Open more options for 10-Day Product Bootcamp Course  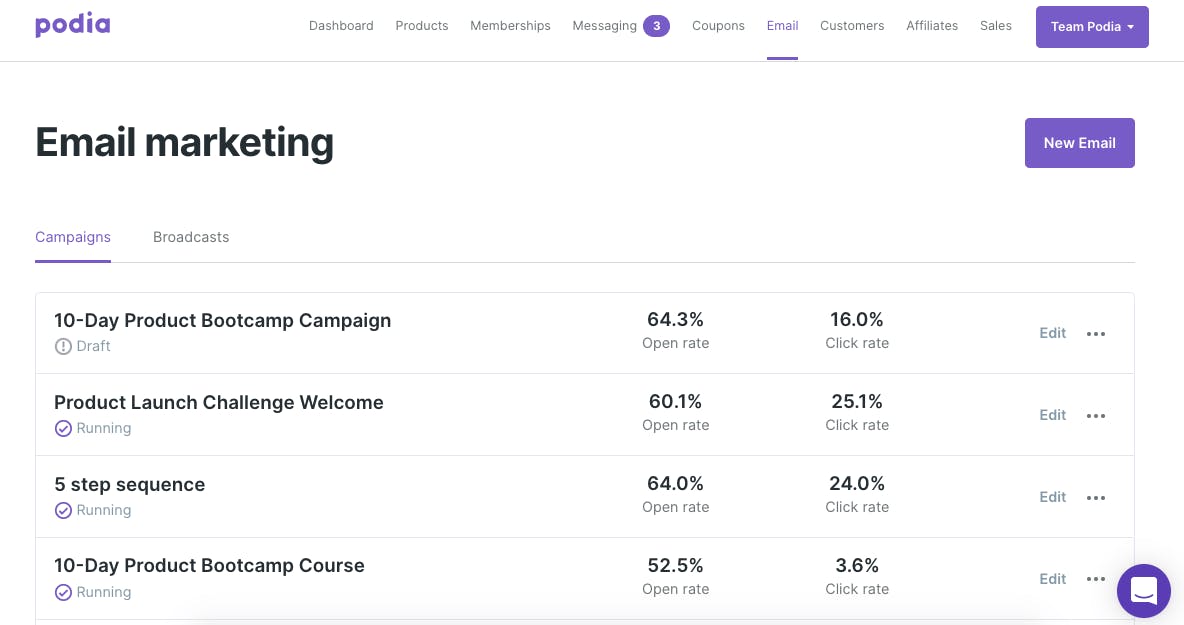point(1096,580)
